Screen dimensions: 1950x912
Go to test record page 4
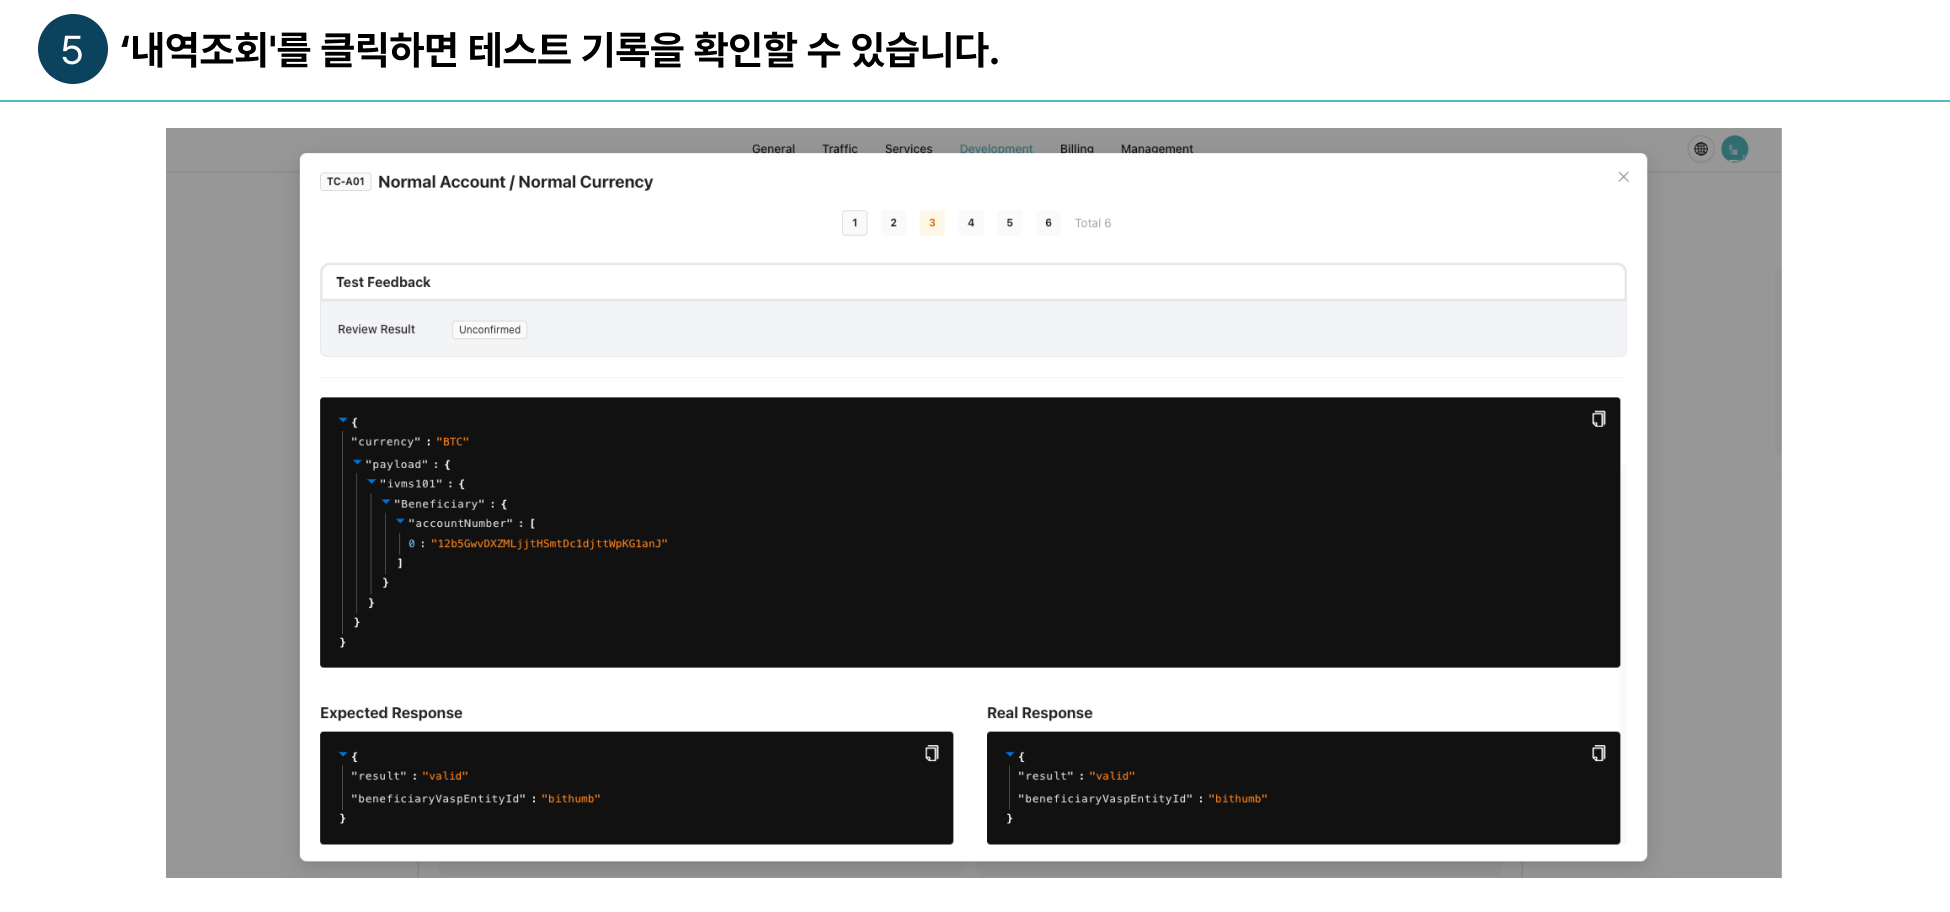click(971, 223)
